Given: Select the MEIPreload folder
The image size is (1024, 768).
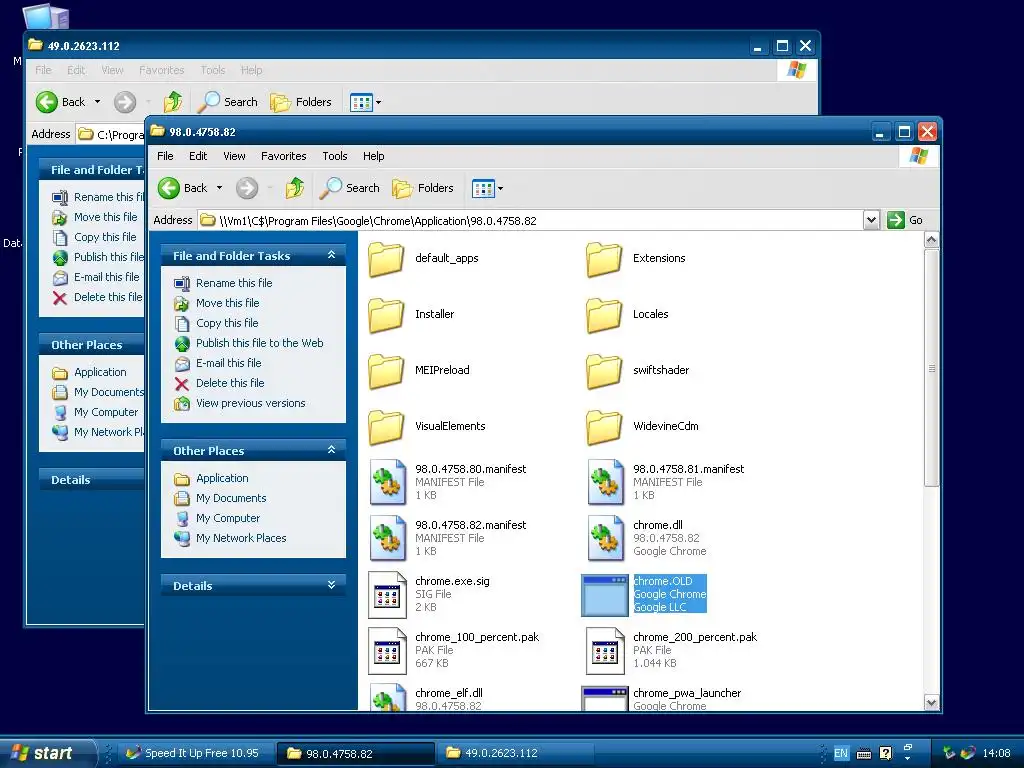Looking at the screenshot, I should tap(387, 371).
